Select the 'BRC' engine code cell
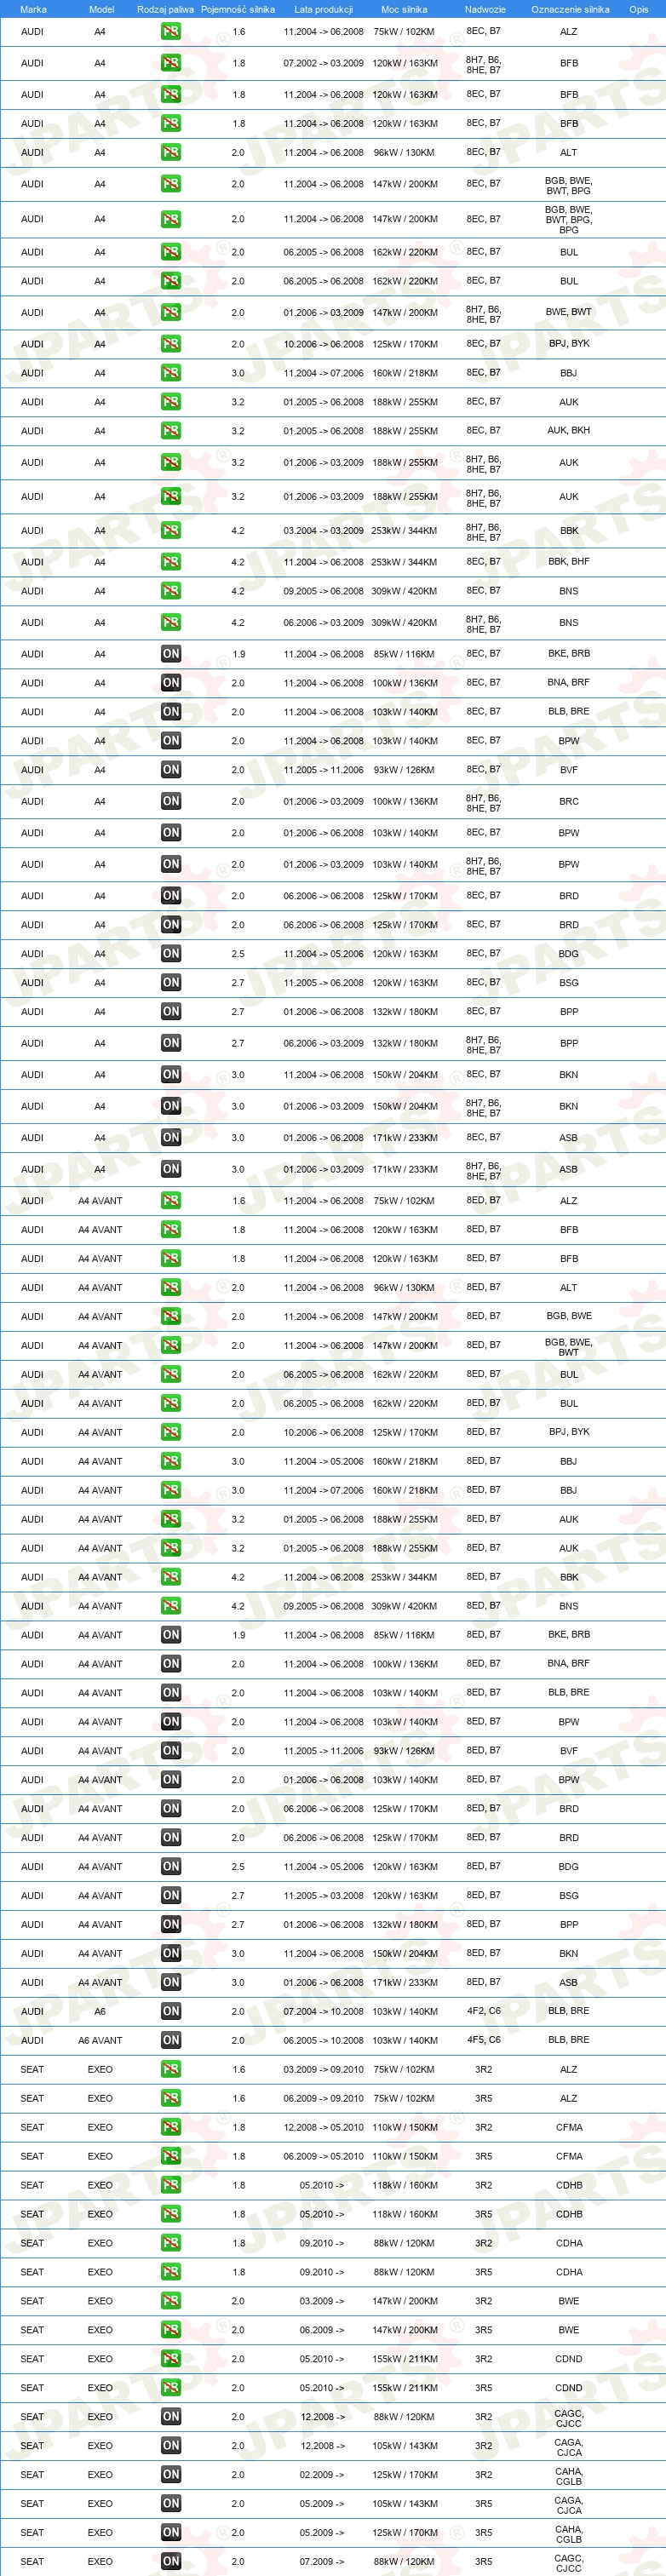The image size is (666, 2576). click(x=568, y=802)
